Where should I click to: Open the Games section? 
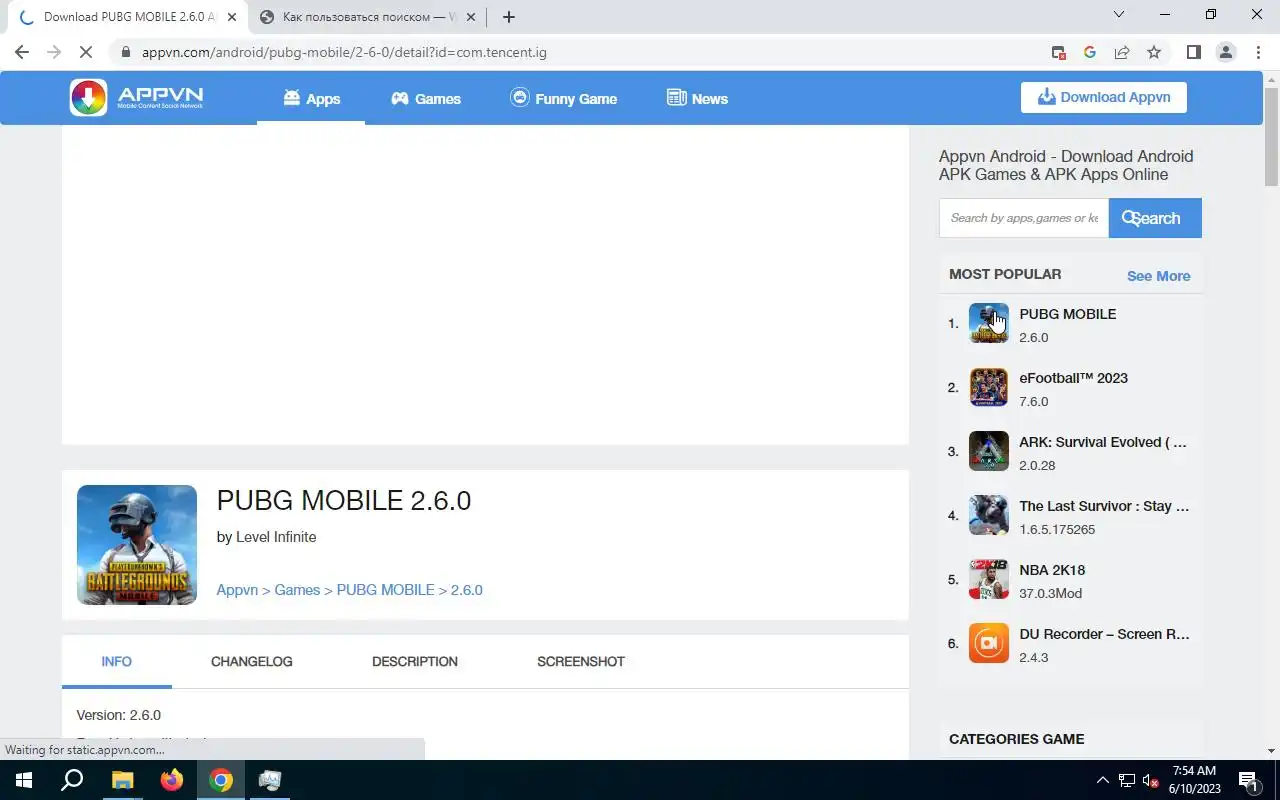[x=425, y=98]
